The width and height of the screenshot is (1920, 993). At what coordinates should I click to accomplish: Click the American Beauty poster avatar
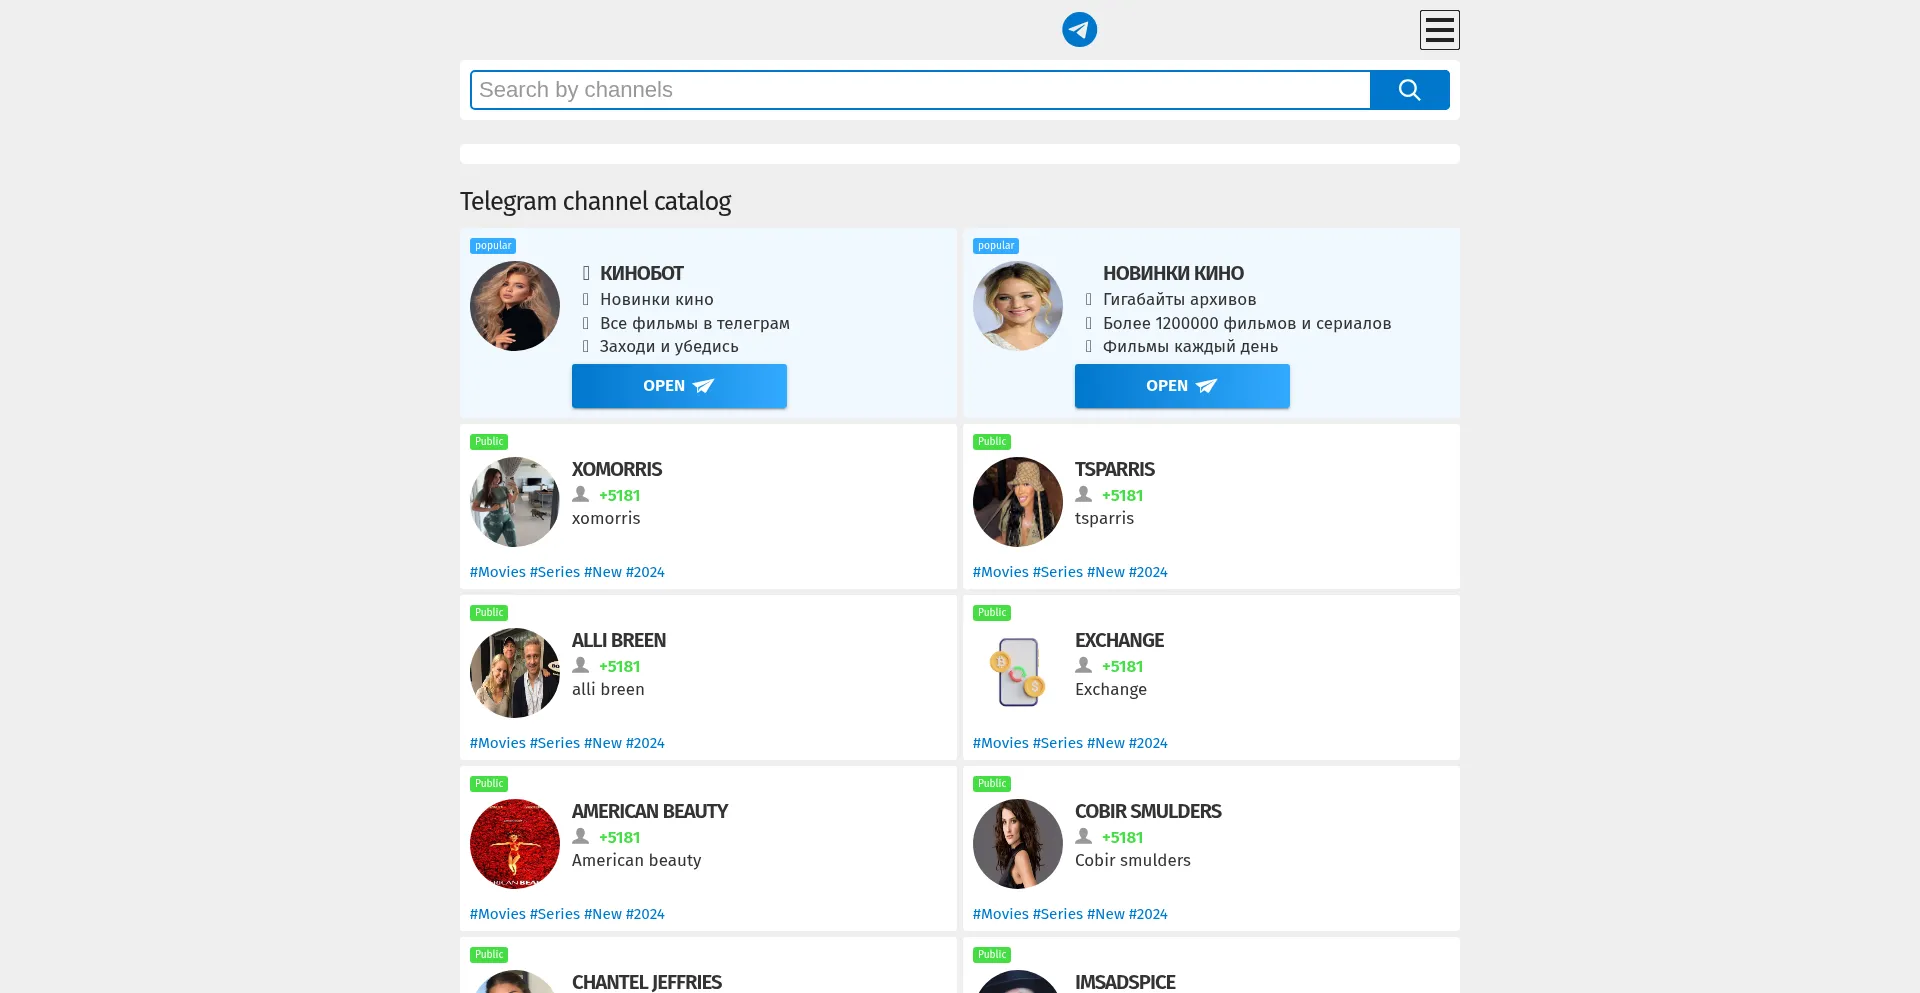pyautogui.click(x=515, y=844)
